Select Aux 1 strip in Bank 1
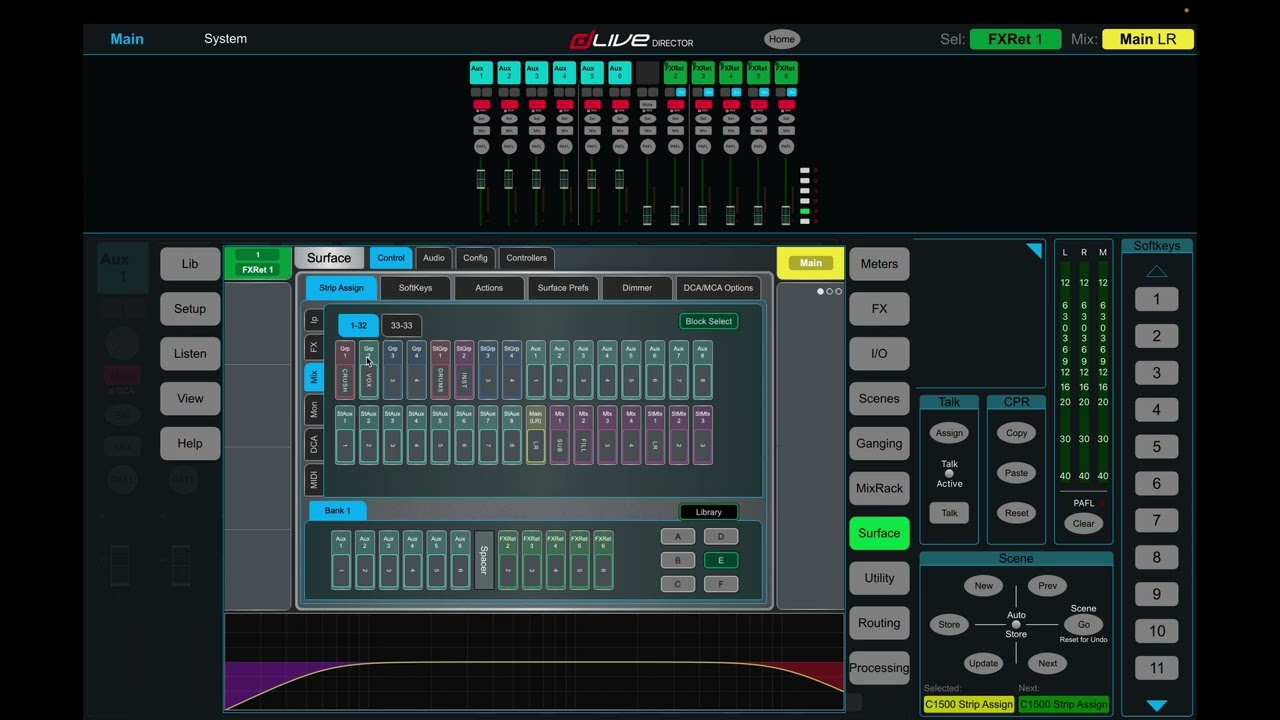This screenshot has height=720, width=1280. tap(341, 560)
